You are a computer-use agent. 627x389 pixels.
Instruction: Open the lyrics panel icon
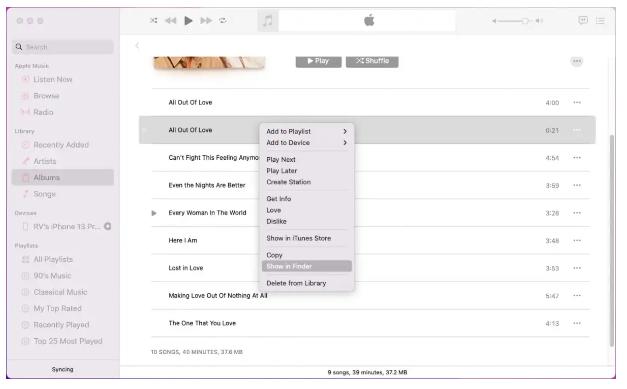(583, 20)
